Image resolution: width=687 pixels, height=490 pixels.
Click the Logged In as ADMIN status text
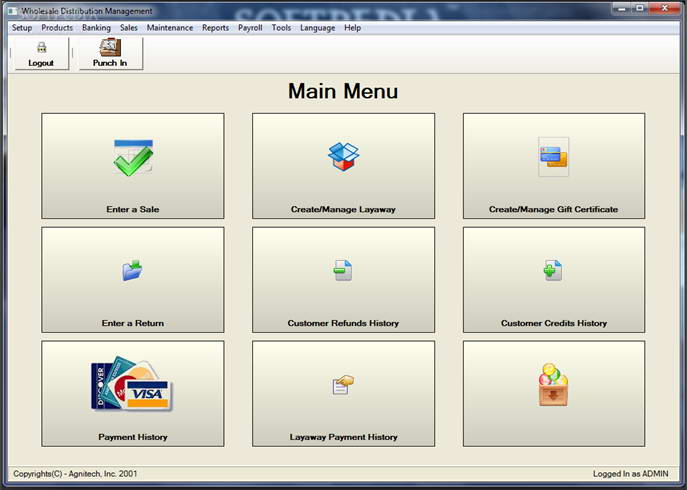point(630,474)
